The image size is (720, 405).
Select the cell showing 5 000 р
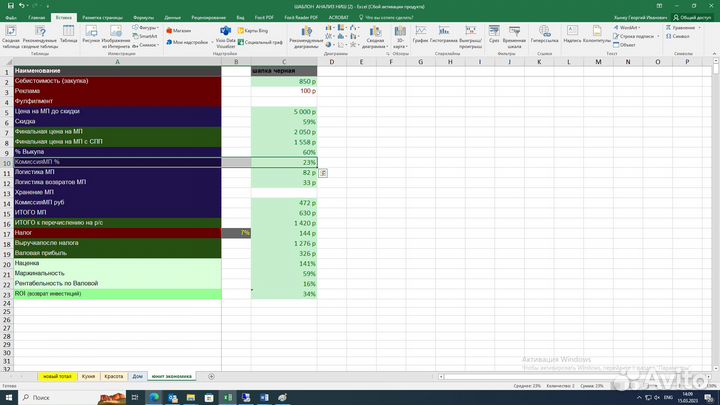284,111
